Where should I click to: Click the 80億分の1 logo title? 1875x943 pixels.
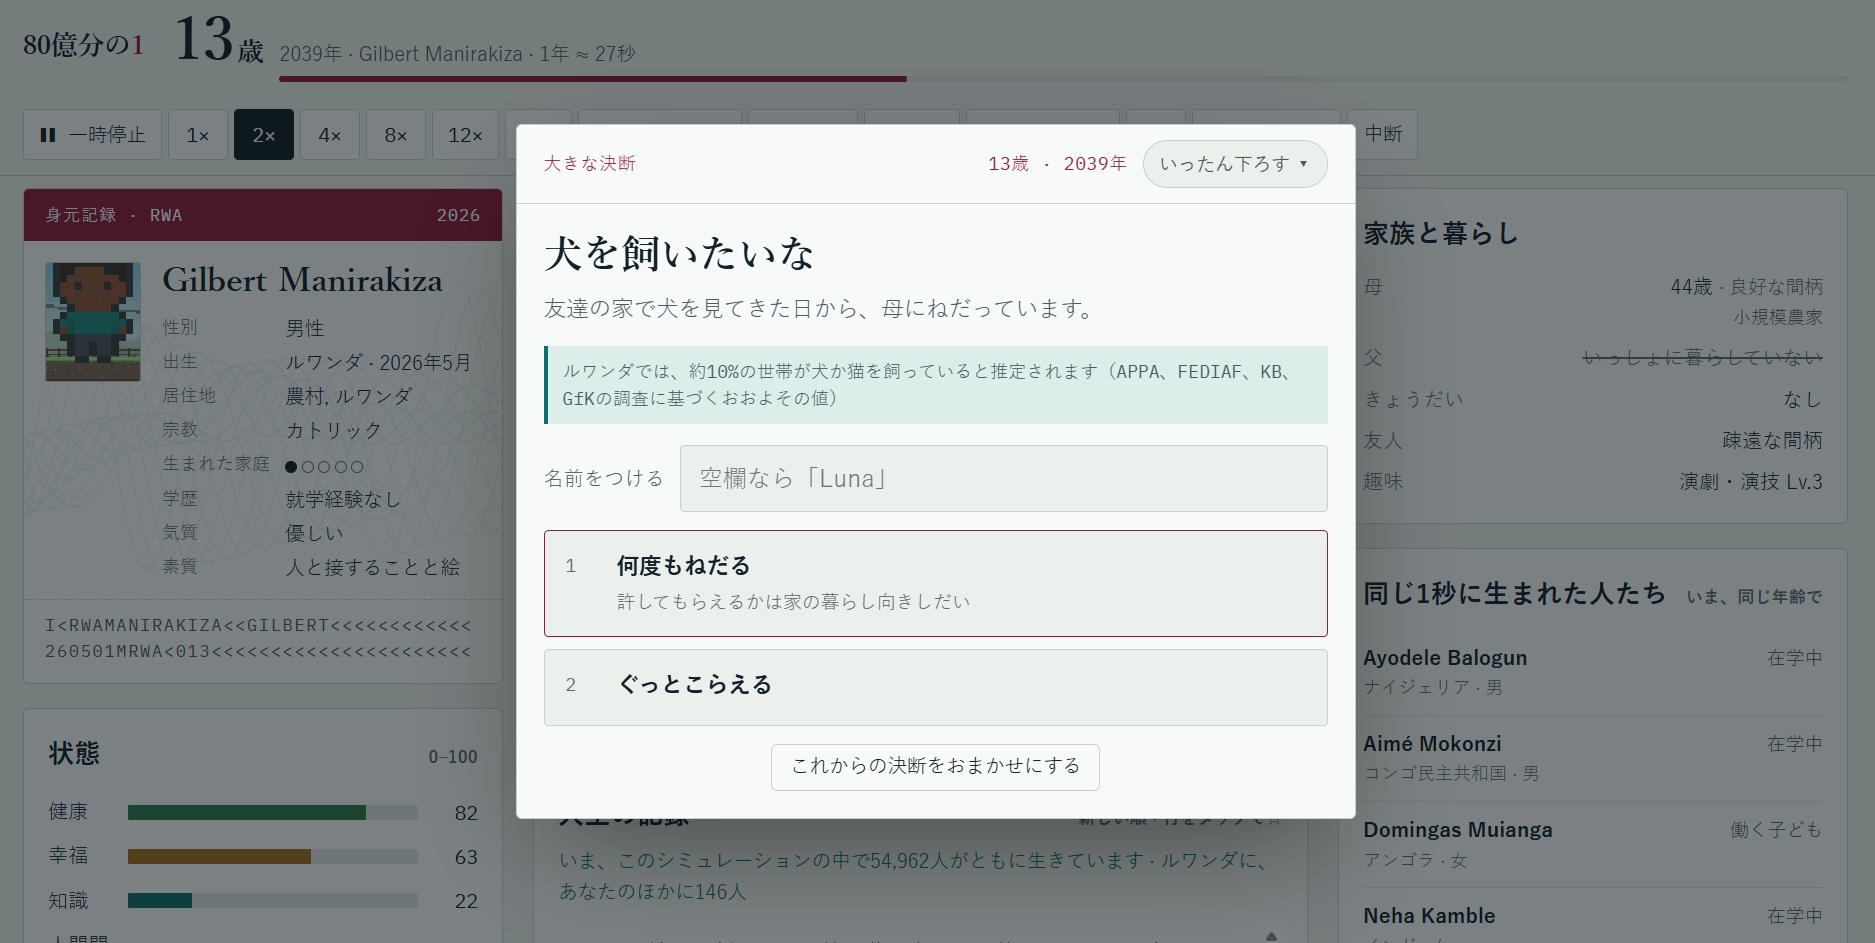tap(84, 45)
